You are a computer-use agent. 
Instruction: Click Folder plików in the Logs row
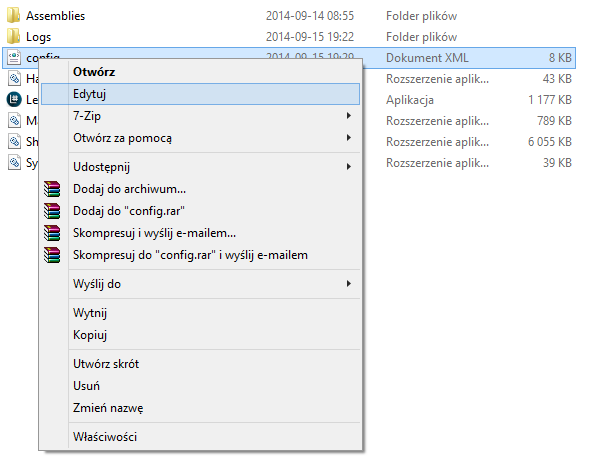coord(421,37)
